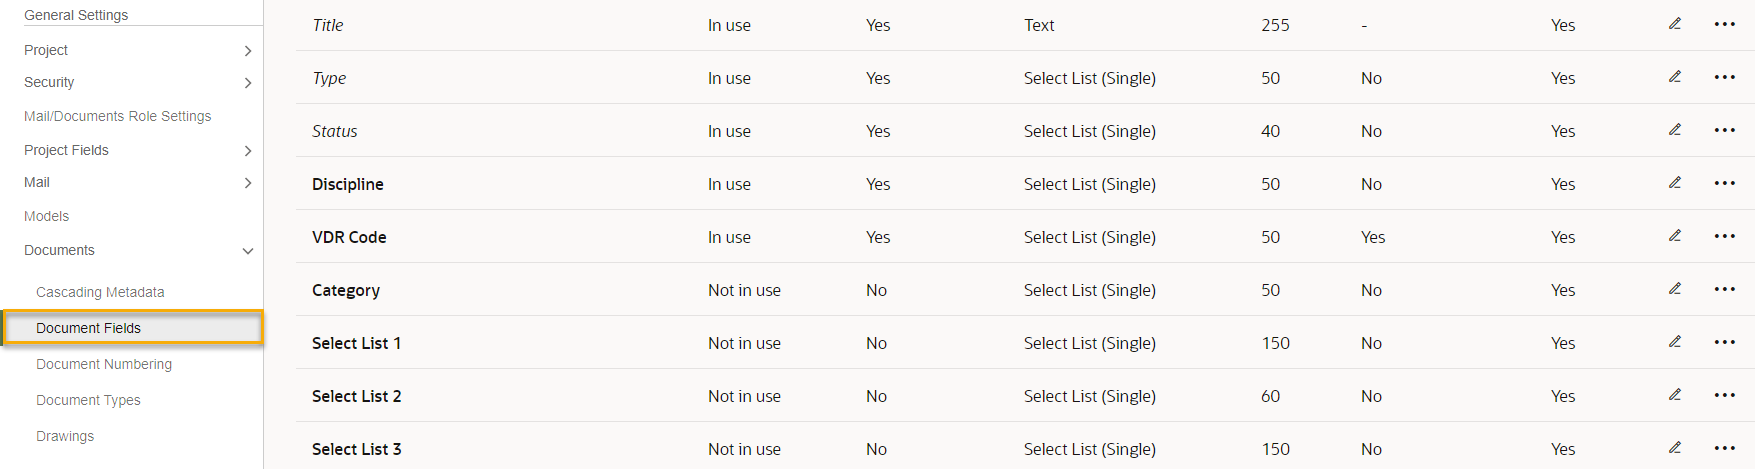Collapse the Documents section
Image resolution: width=1755 pixels, height=469 pixels.
click(x=248, y=251)
